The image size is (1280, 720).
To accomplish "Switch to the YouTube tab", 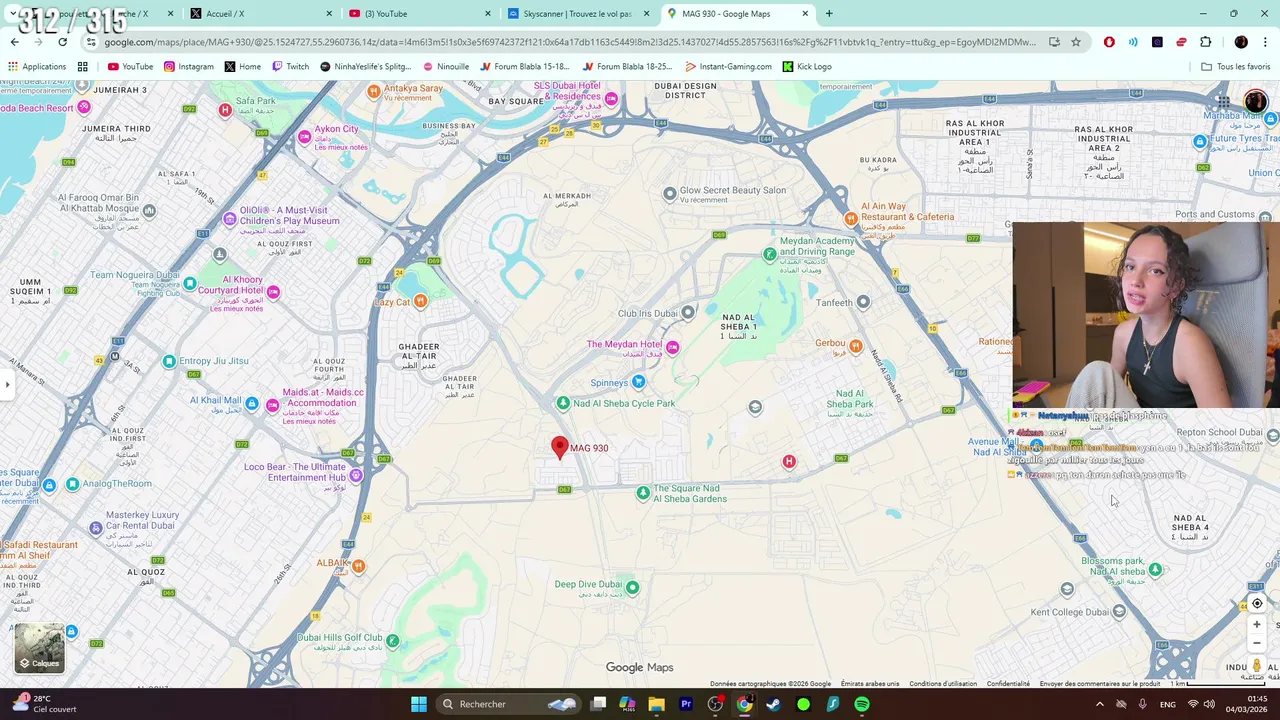I will [420, 14].
